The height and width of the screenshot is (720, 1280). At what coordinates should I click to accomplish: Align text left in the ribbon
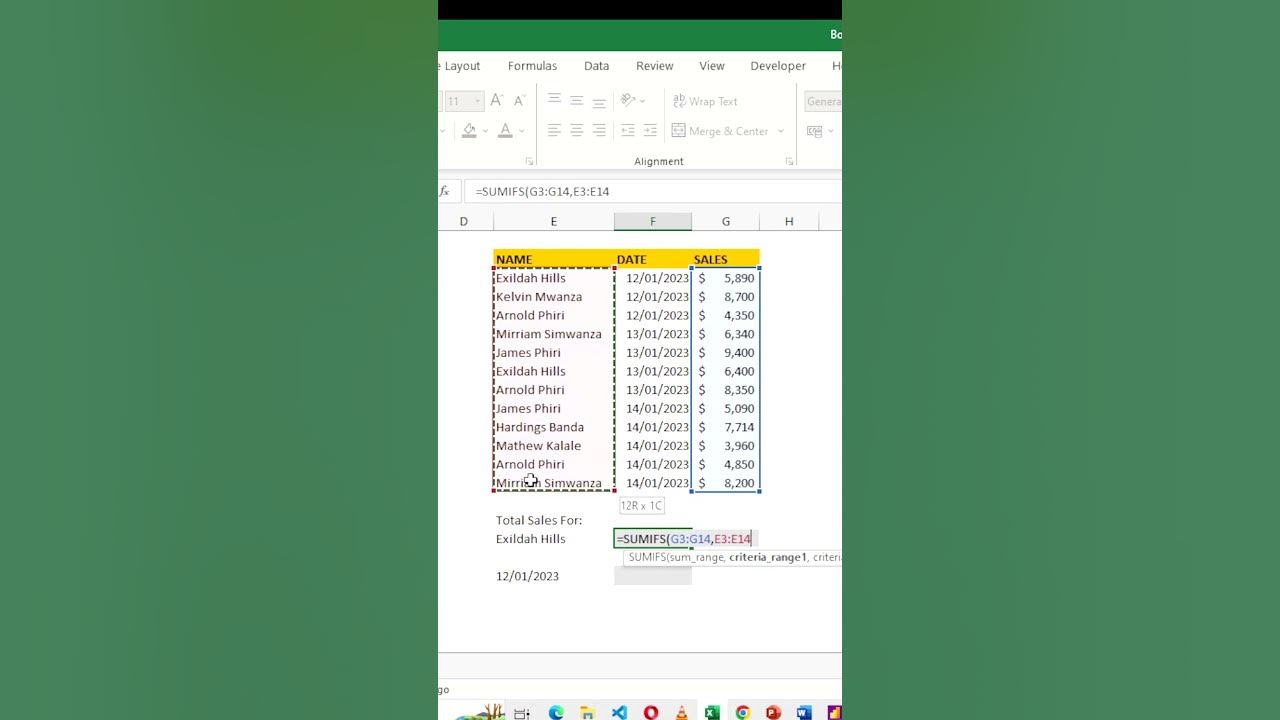[554, 131]
